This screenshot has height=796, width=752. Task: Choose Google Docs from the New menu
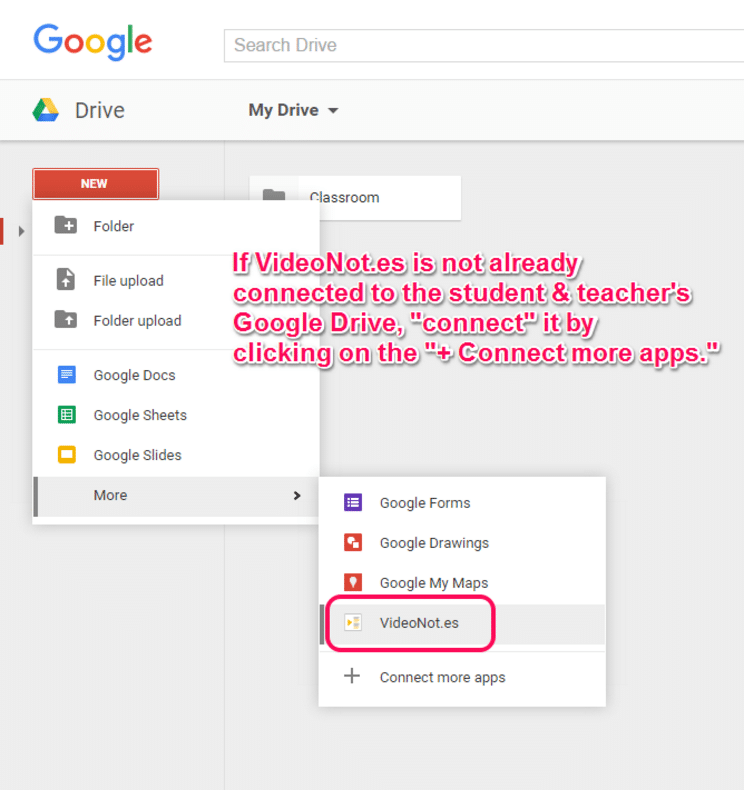[134, 375]
